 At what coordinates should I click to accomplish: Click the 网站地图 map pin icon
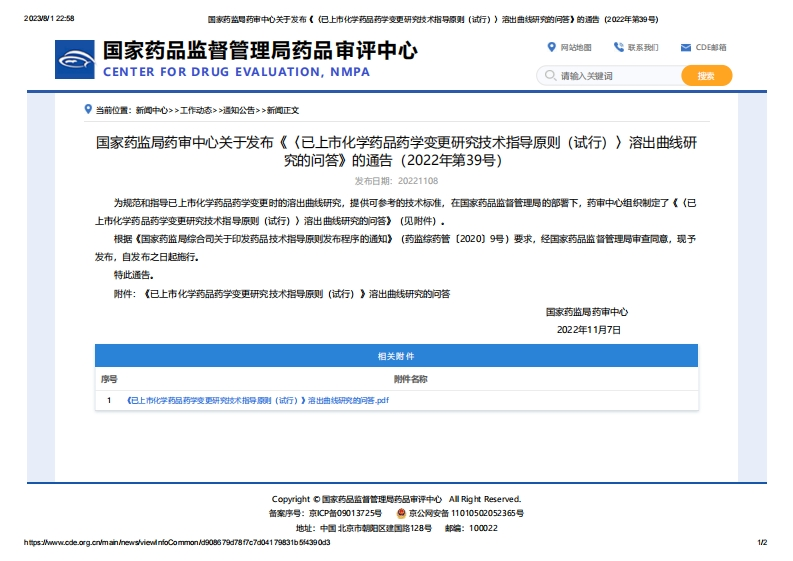coord(551,47)
